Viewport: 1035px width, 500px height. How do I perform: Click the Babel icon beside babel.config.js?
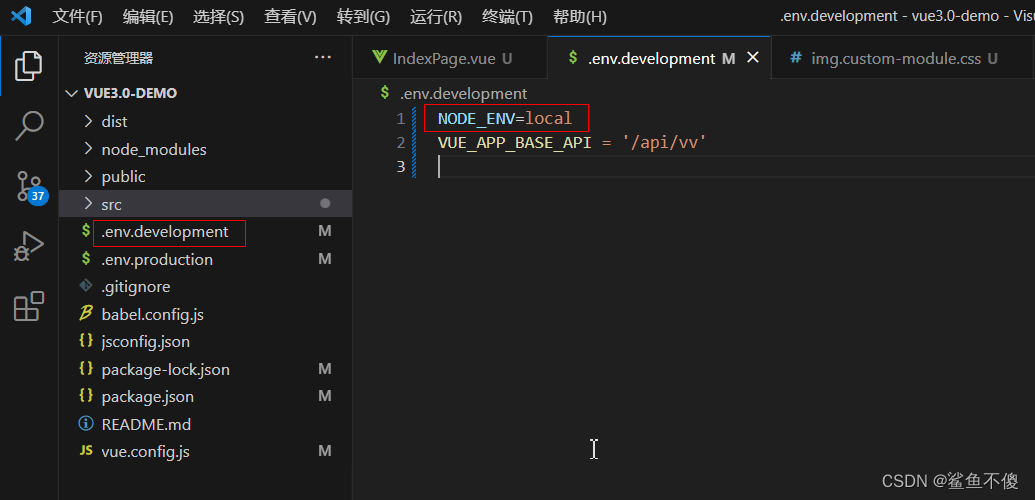[86, 314]
